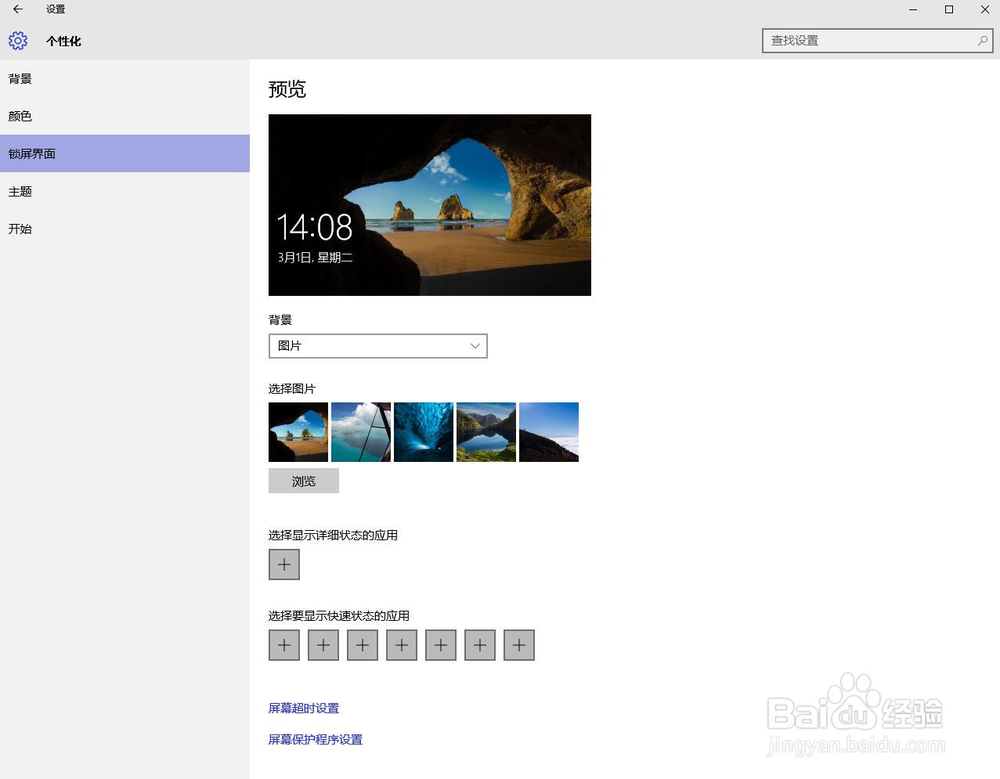Go back with the arrow icon

click(18, 9)
